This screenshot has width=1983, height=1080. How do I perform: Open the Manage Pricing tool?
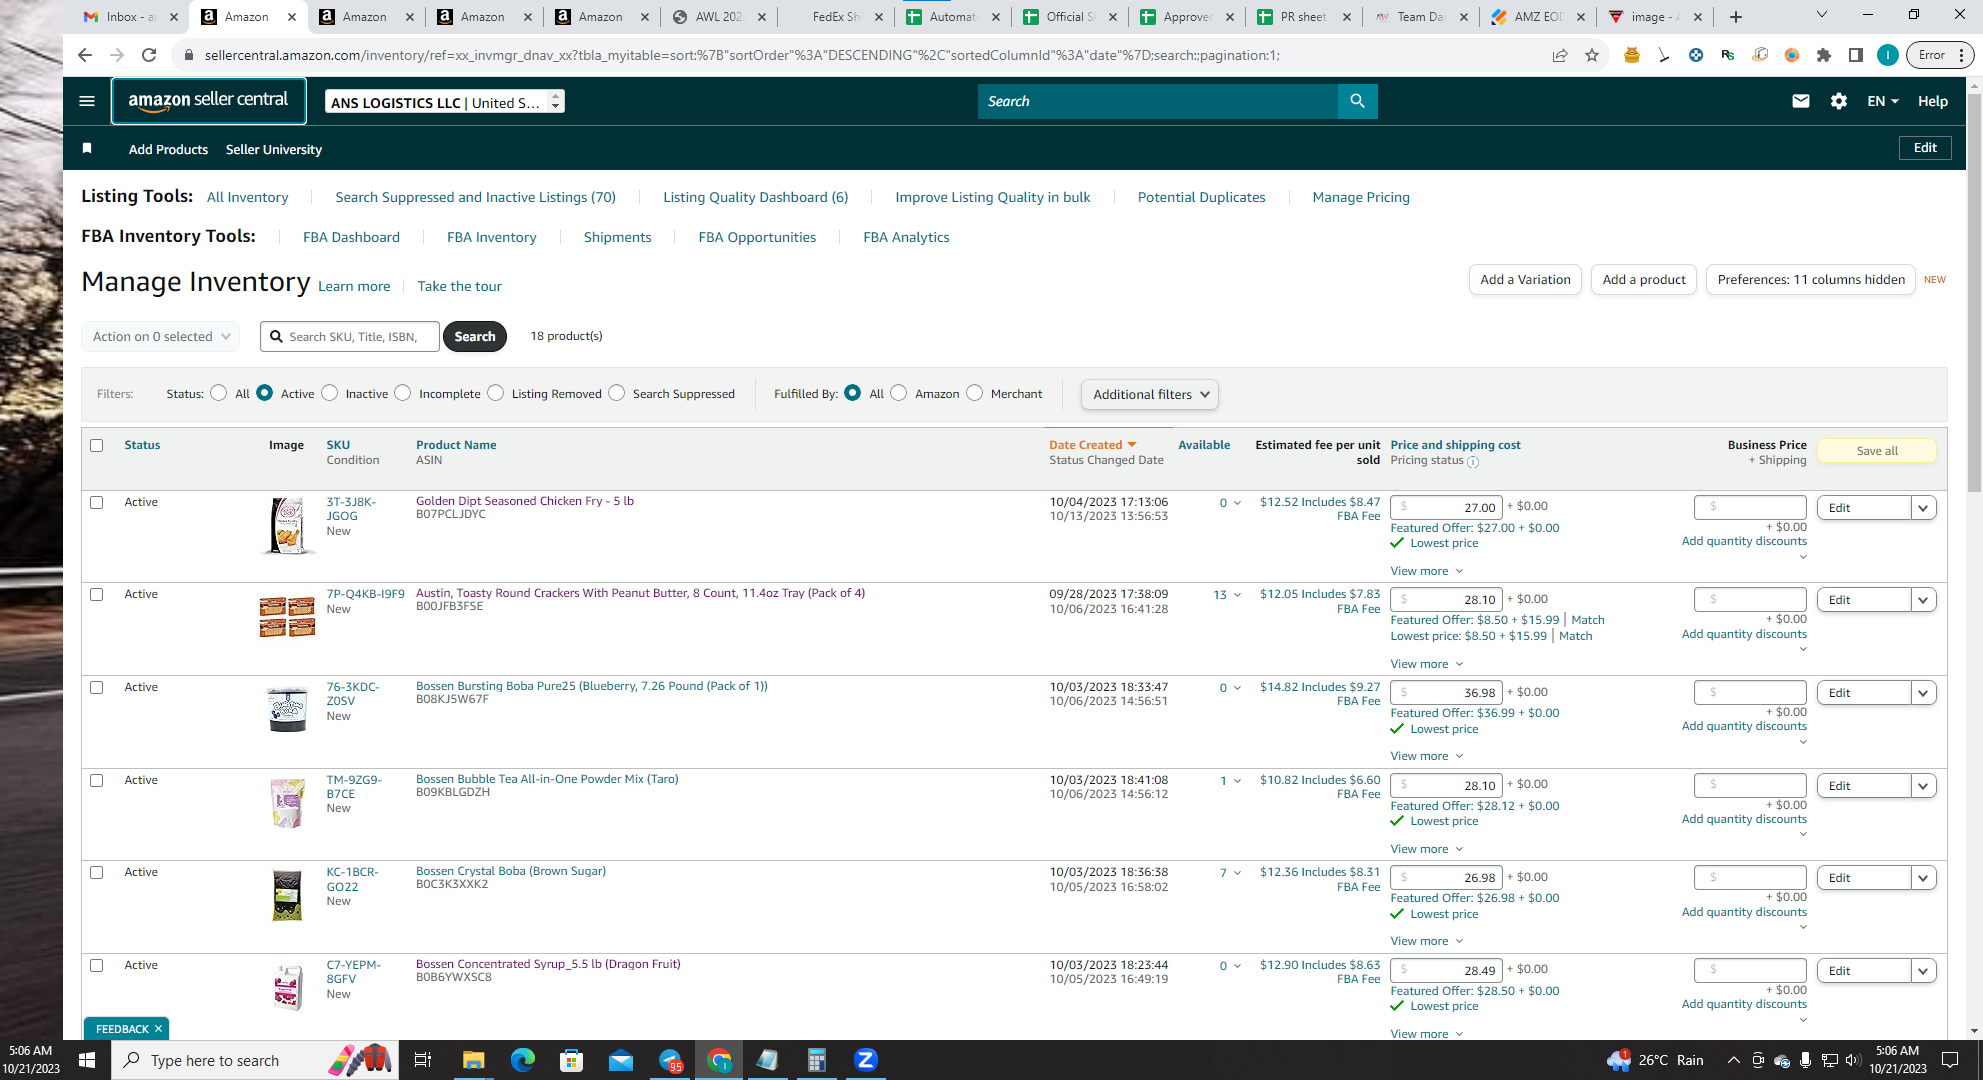pyautogui.click(x=1360, y=197)
